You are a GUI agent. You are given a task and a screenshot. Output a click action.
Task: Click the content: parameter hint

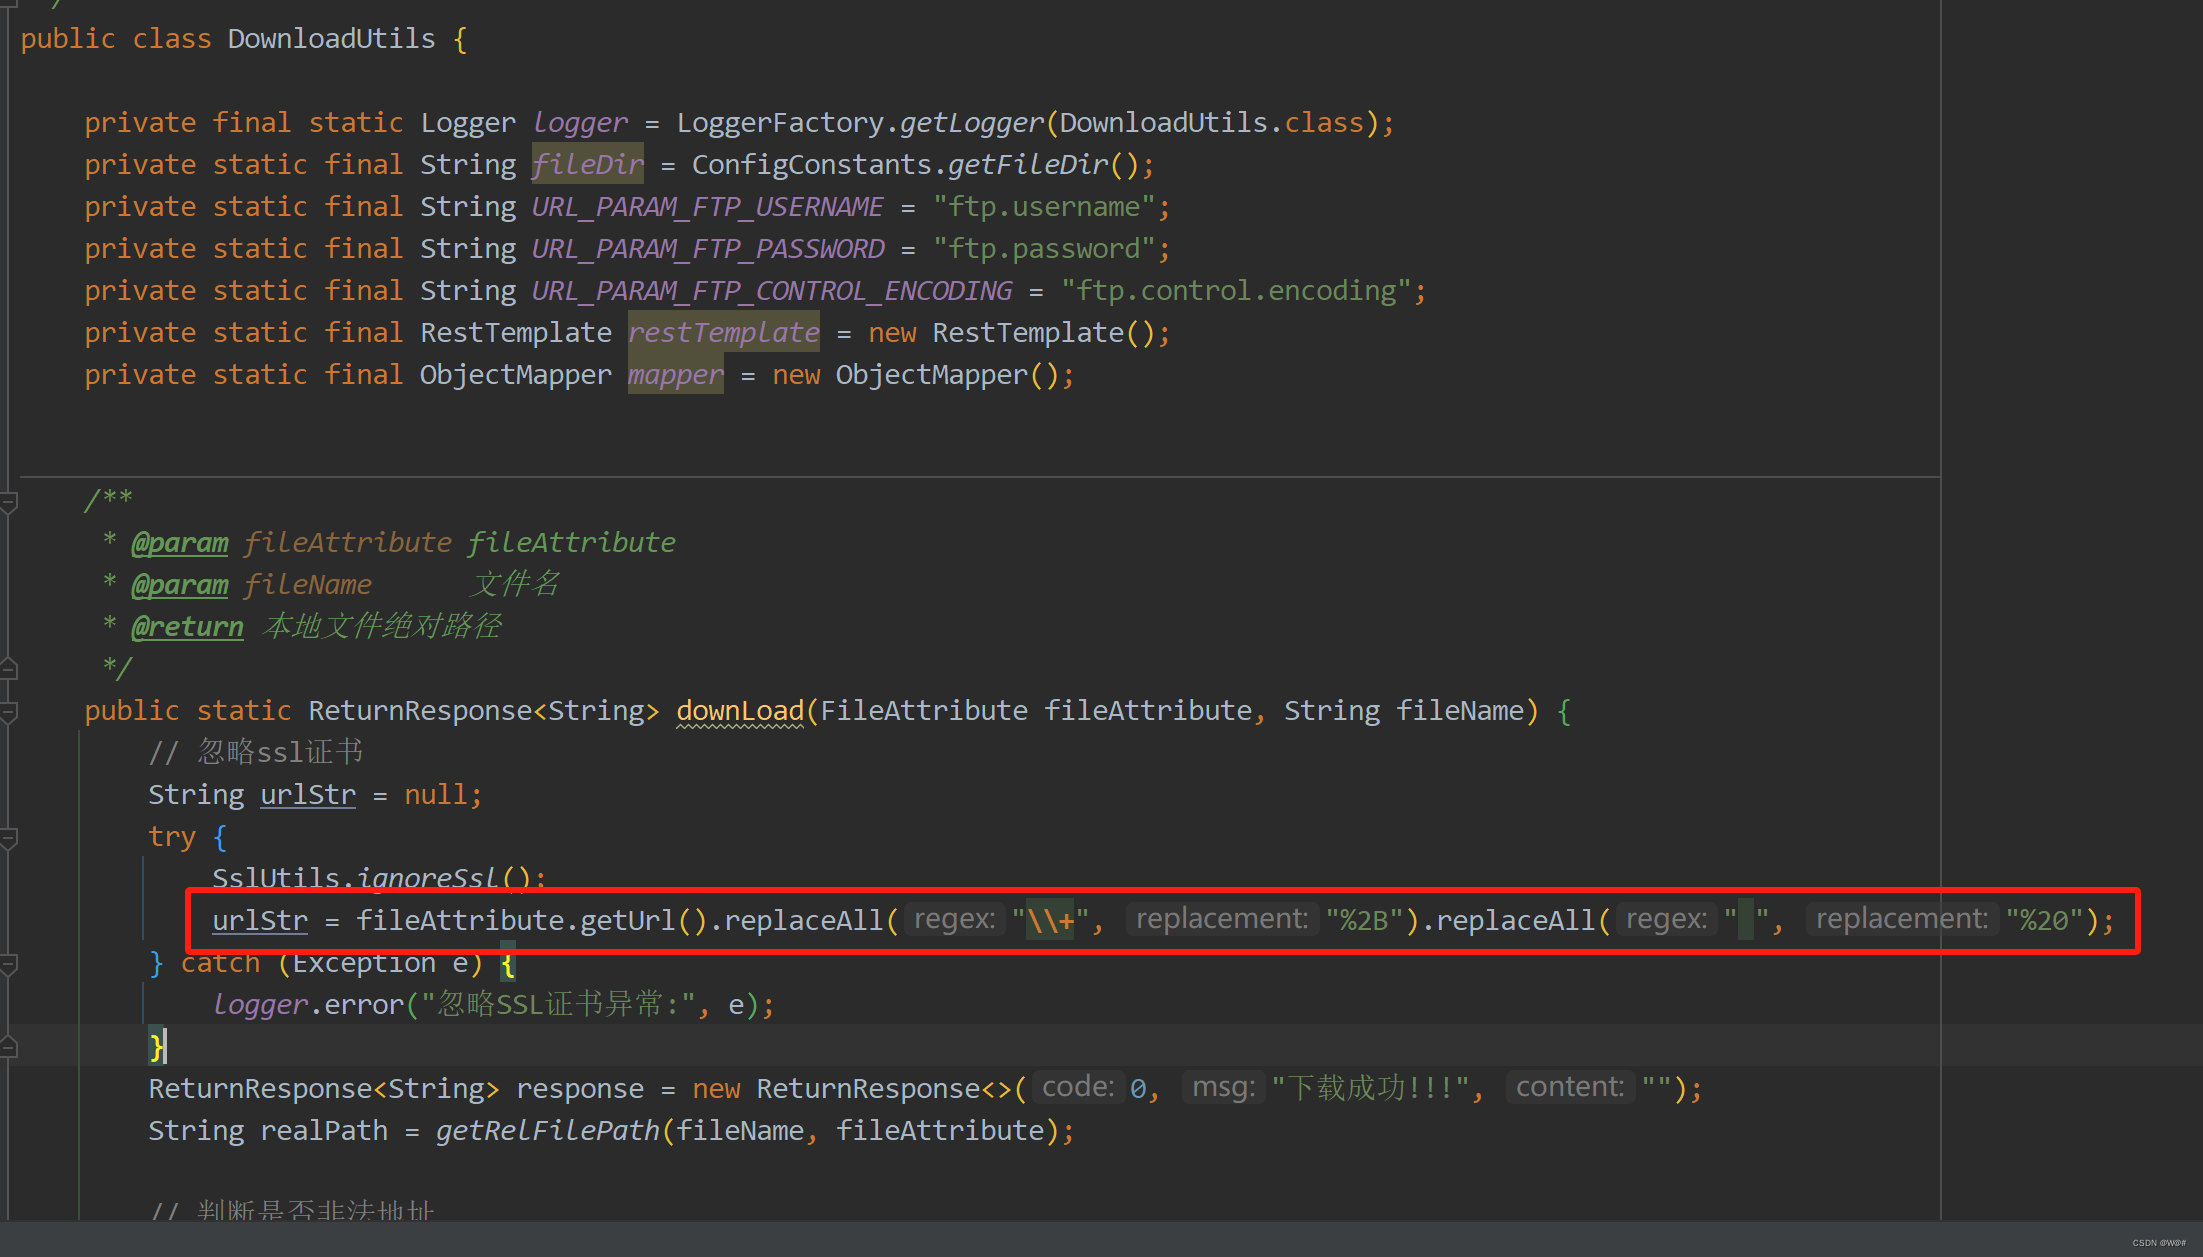click(1569, 1088)
